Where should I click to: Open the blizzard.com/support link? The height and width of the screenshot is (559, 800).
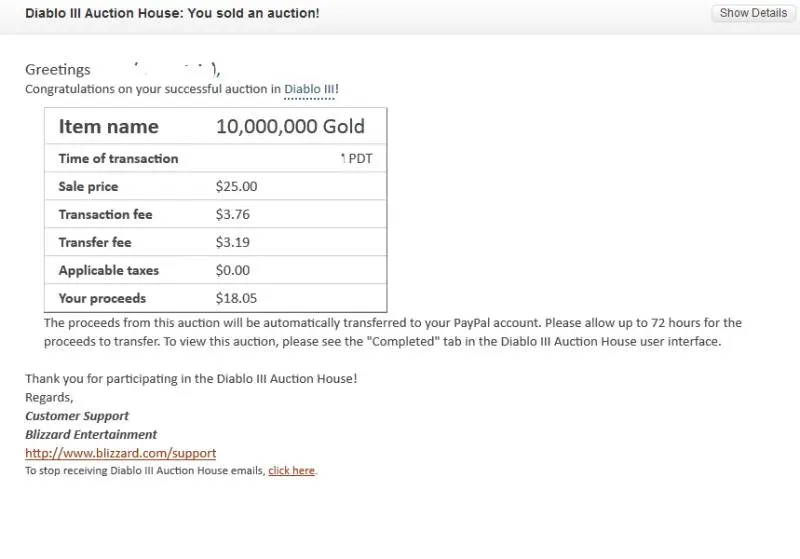pos(120,453)
